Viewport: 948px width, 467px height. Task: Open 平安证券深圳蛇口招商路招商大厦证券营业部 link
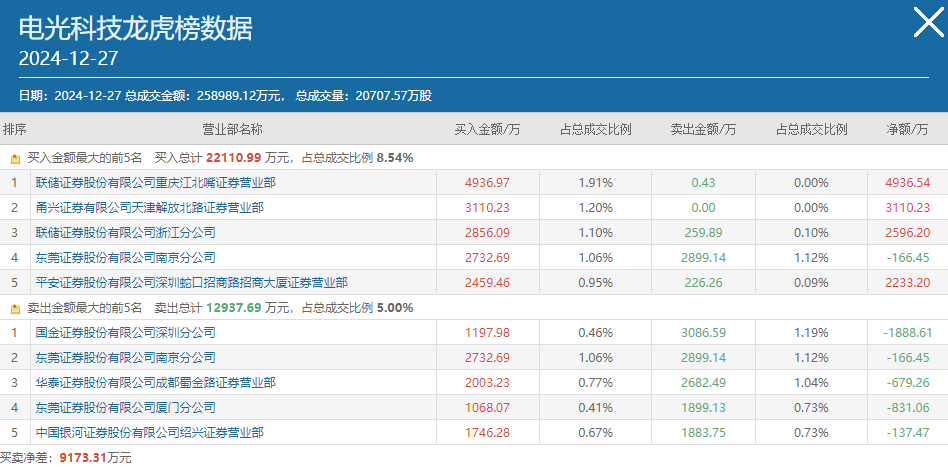pyautogui.click(x=192, y=282)
